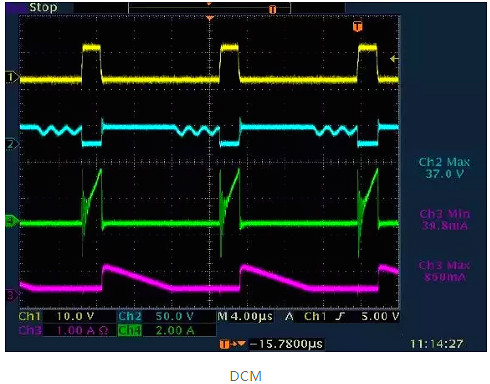Click the trigger source 'Ch1' readout
The width and height of the screenshot is (490, 384).
314,316
